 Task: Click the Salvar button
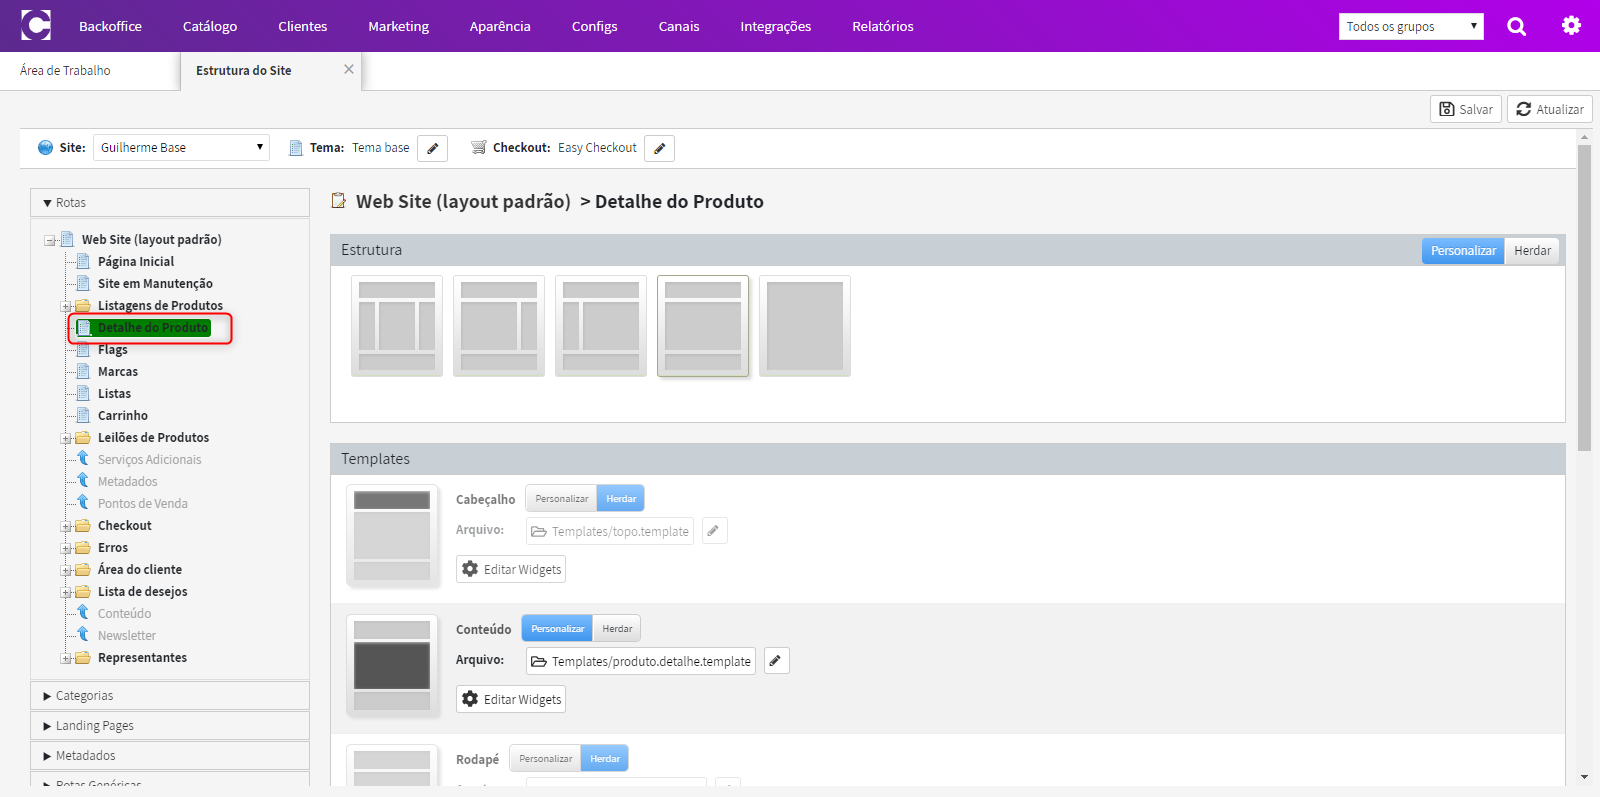click(1466, 109)
